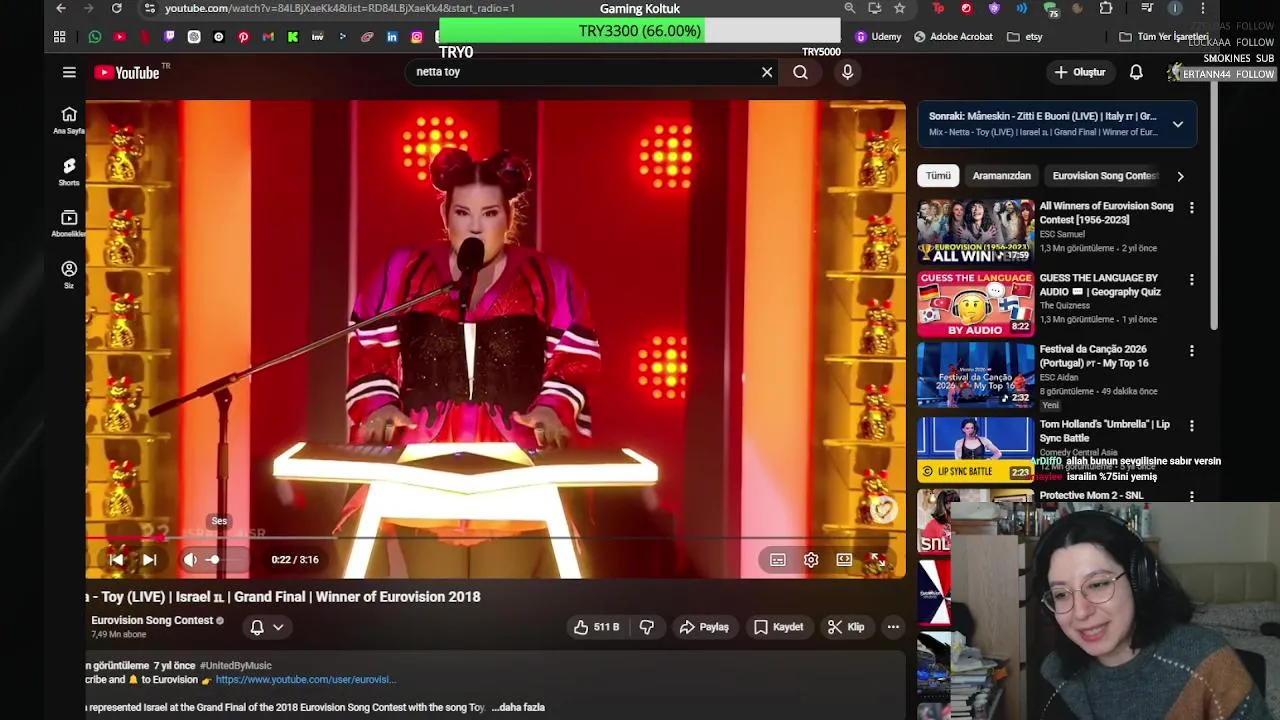1280x720 pixels.
Task: Expand the Sonraki mix playlist panel
Action: click(1178, 124)
